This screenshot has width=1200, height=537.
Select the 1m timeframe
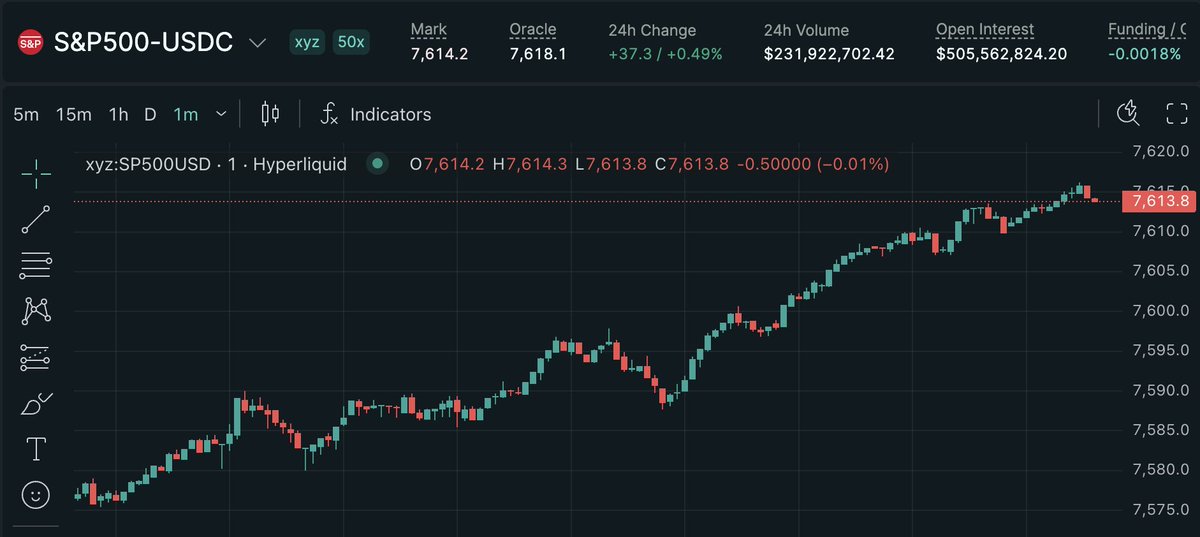pyautogui.click(x=186, y=114)
